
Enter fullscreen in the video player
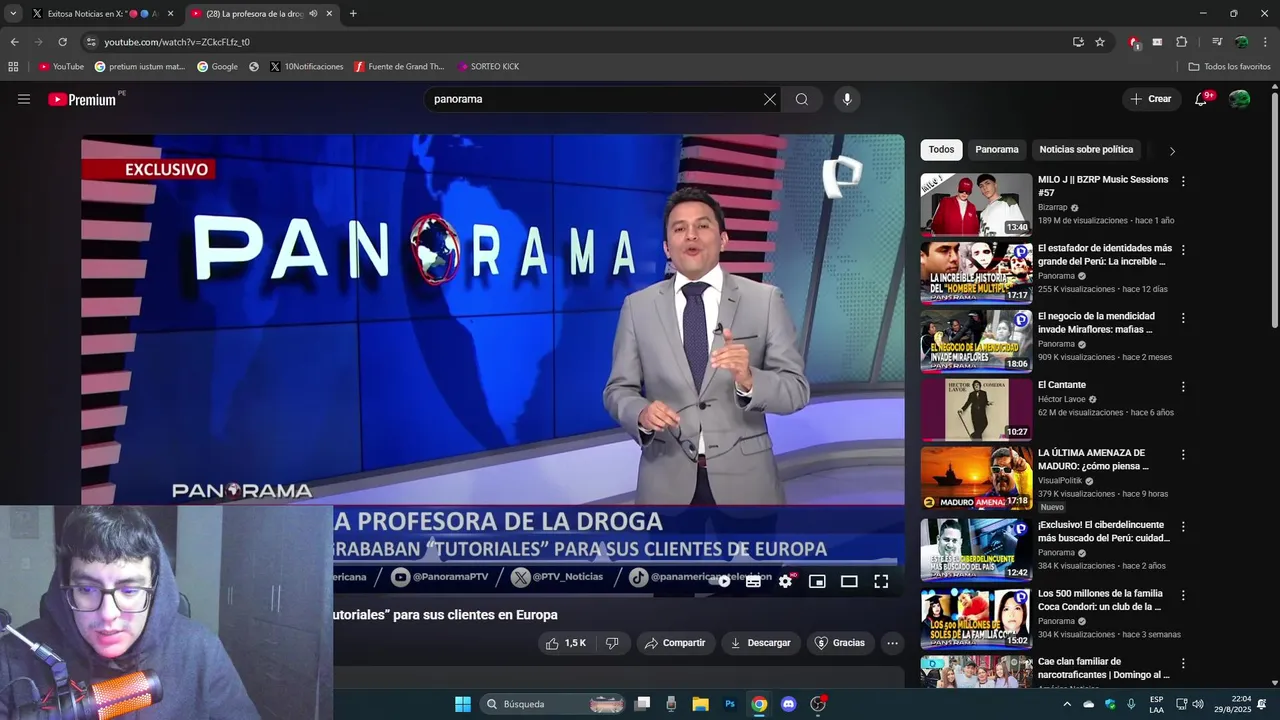click(x=881, y=581)
